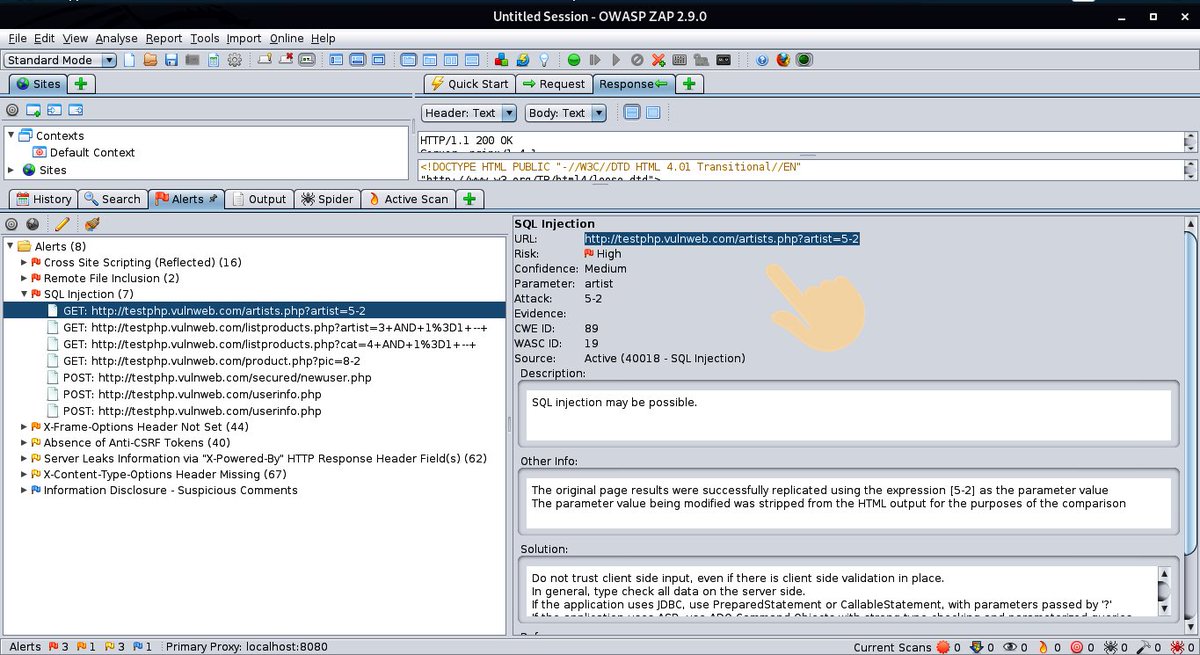The image size is (1200, 655).
Task: Click the lightbulb toolbar icon
Action: pyautogui.click(x=543, y=60)
